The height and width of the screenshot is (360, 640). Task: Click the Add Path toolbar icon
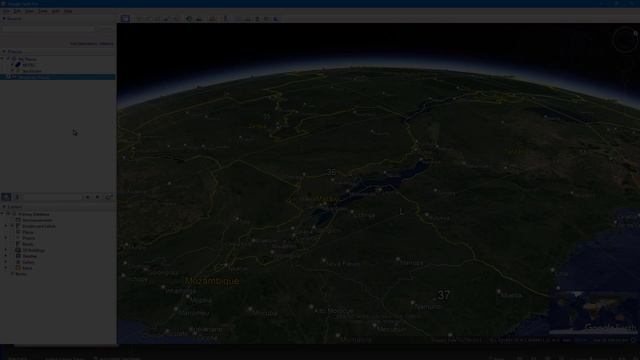click(157, 19)
